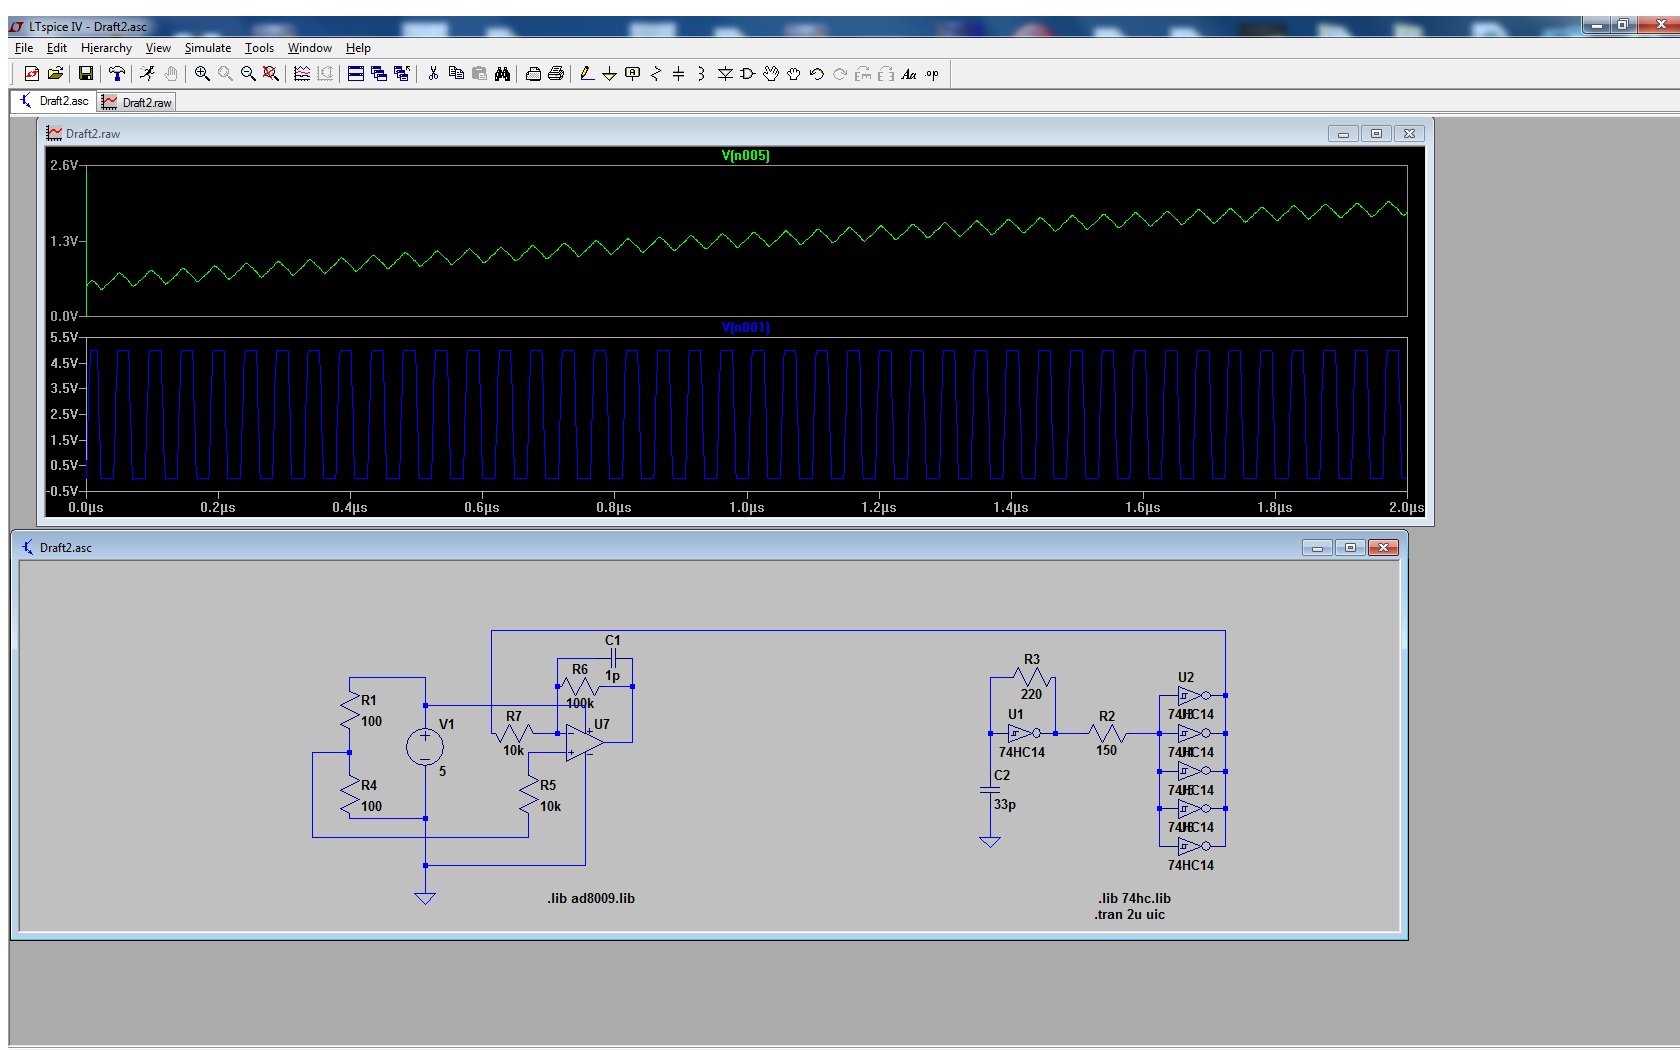
Task: Click the Run simulation icon
Action: tap(147, 73)
